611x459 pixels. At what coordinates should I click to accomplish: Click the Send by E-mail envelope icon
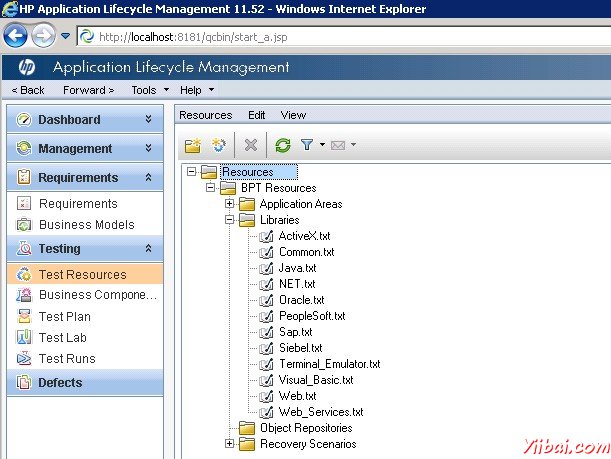point(338,145)
